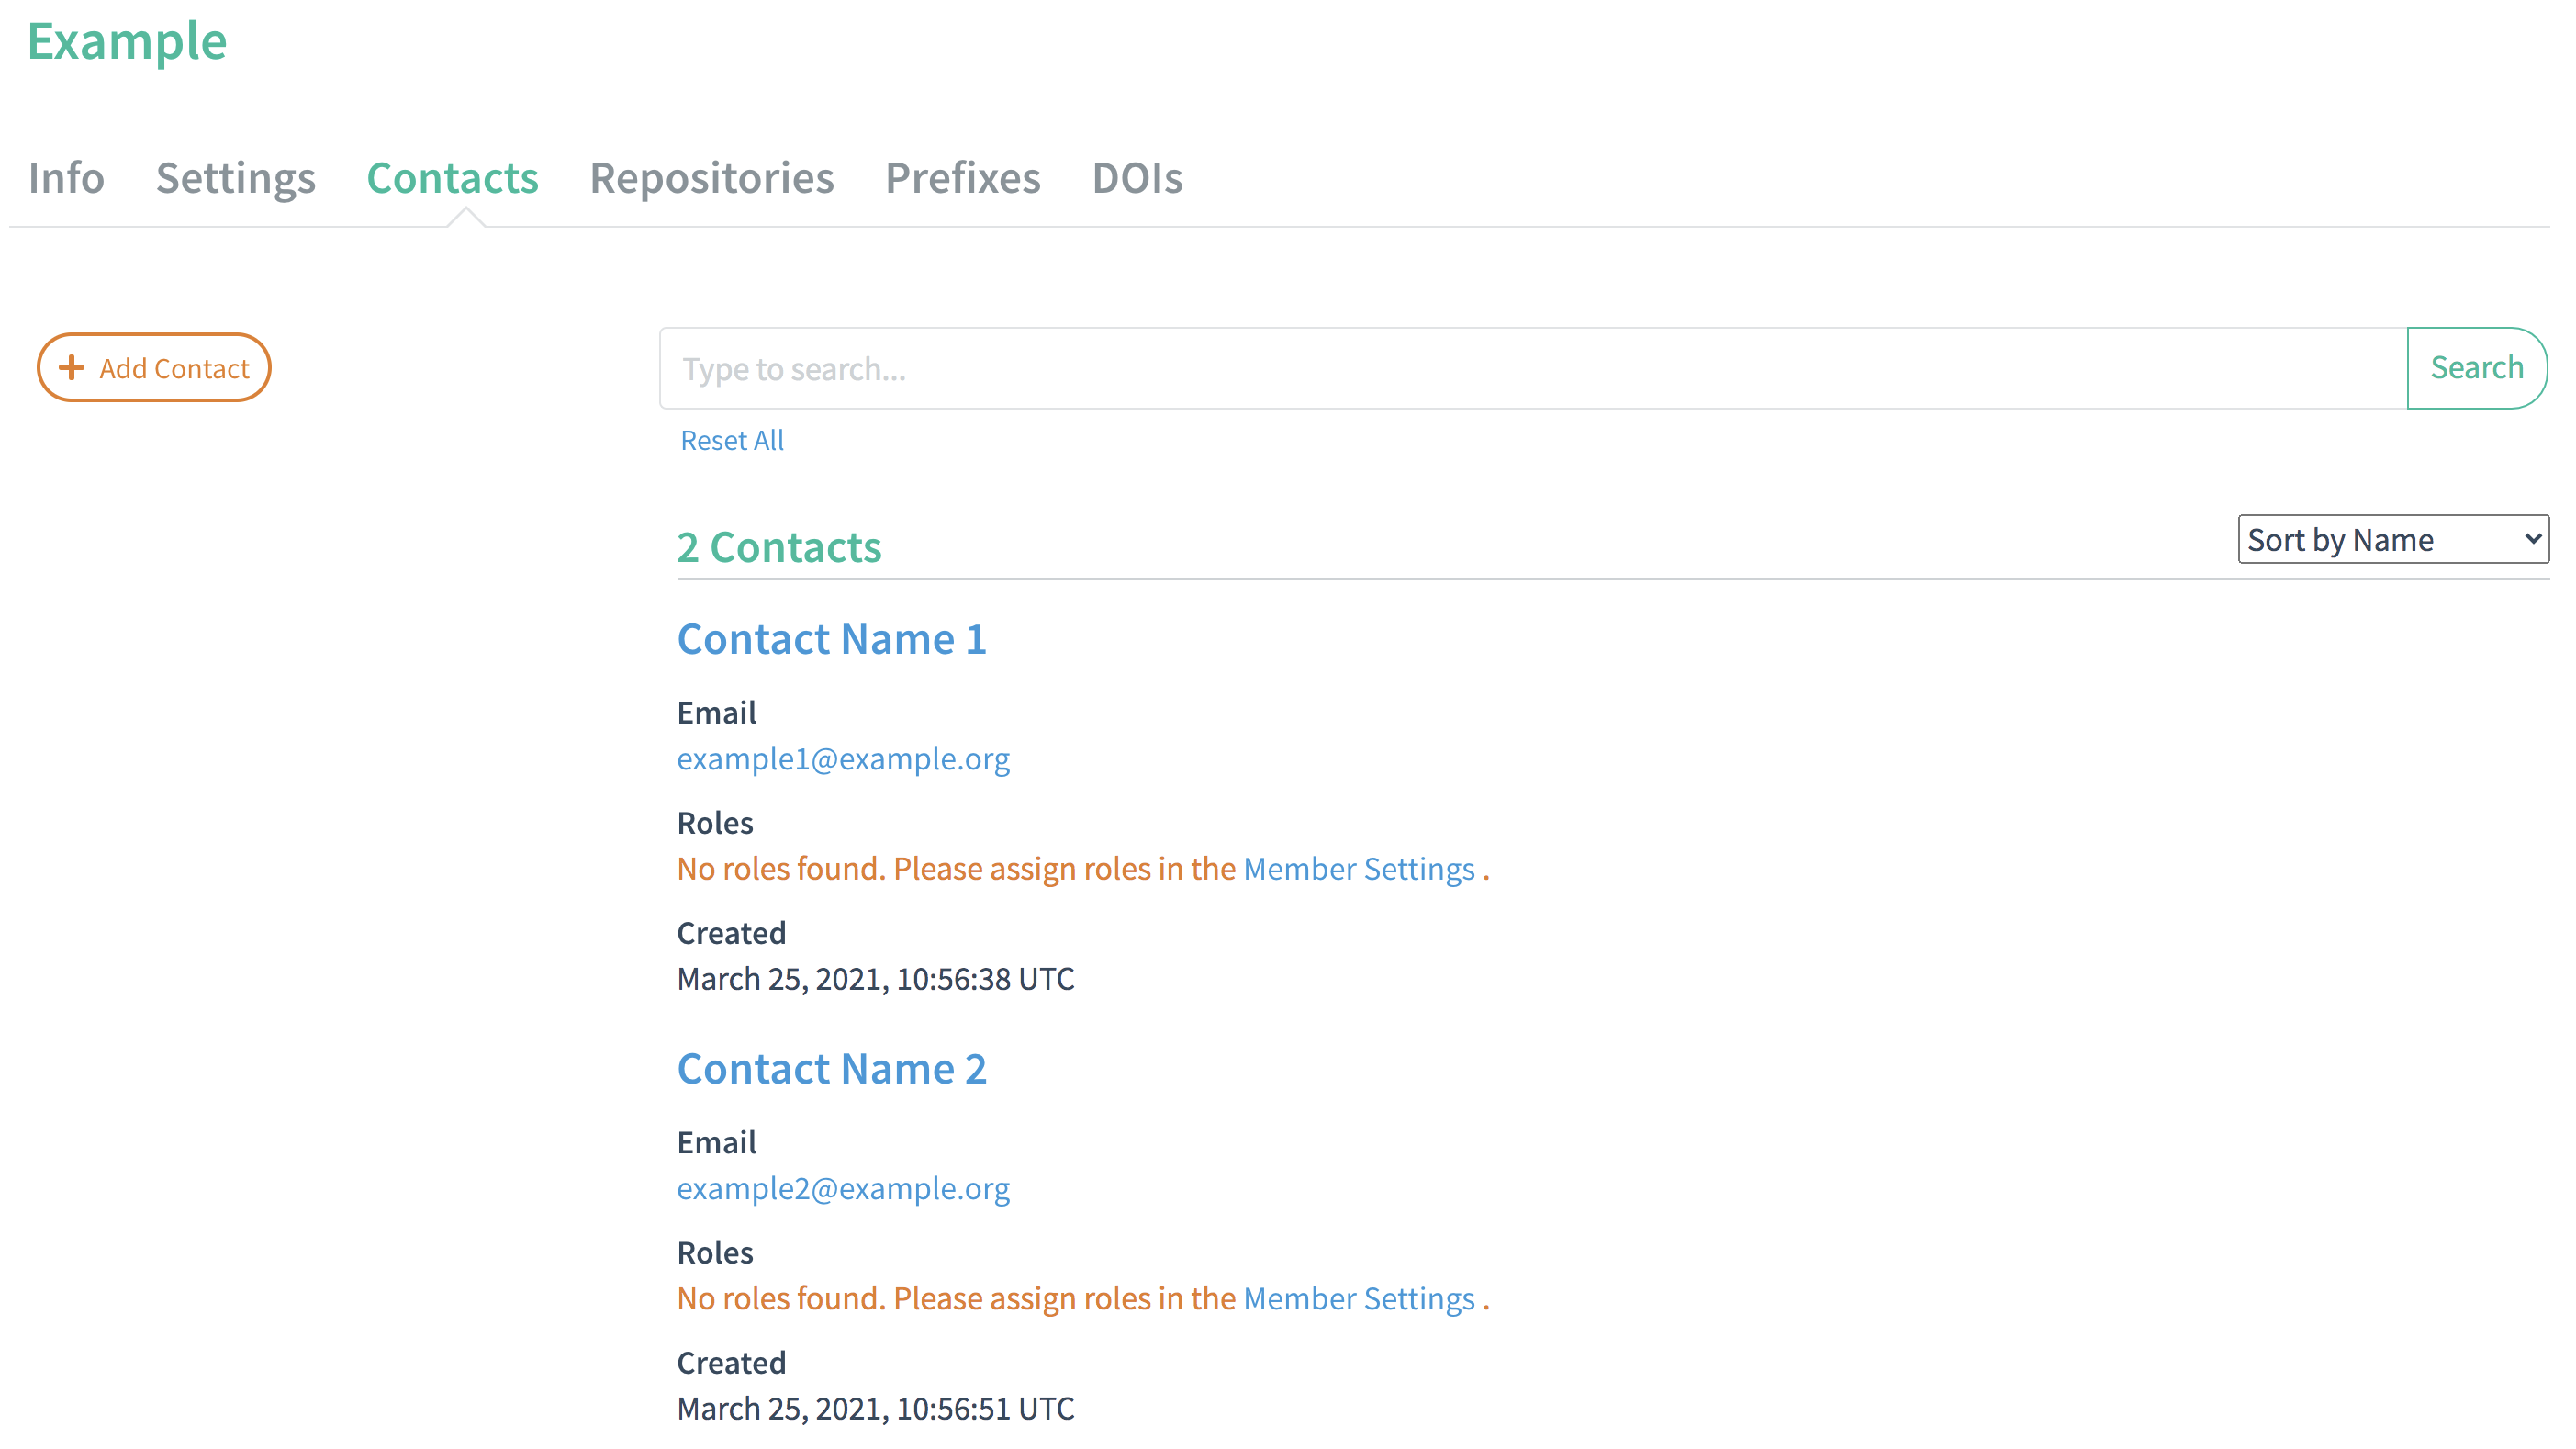Click the 2 Contacts heading
This screenshot has width=2576, height=1449.
778,547
